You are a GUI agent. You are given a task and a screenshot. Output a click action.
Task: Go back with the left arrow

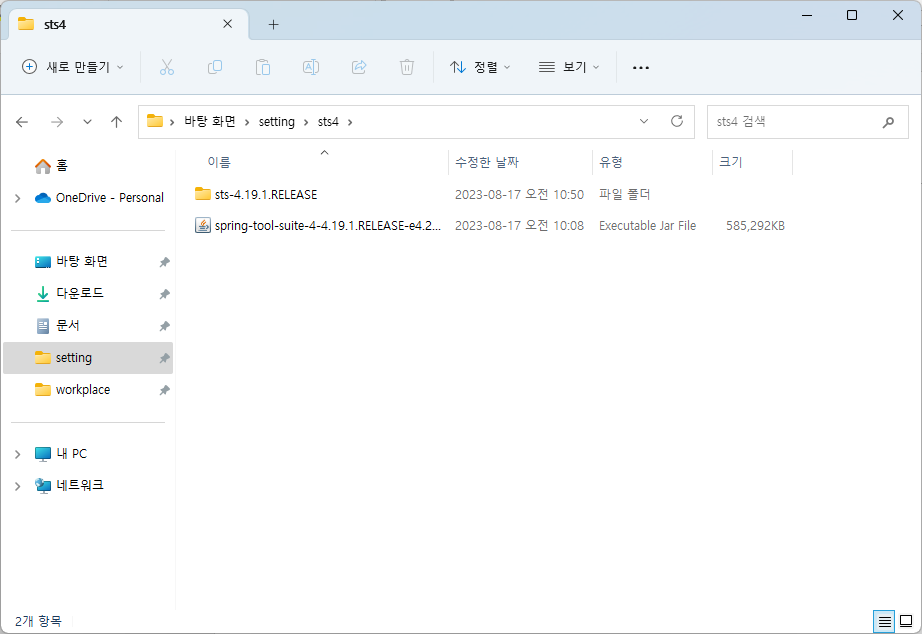click(22, 122)
